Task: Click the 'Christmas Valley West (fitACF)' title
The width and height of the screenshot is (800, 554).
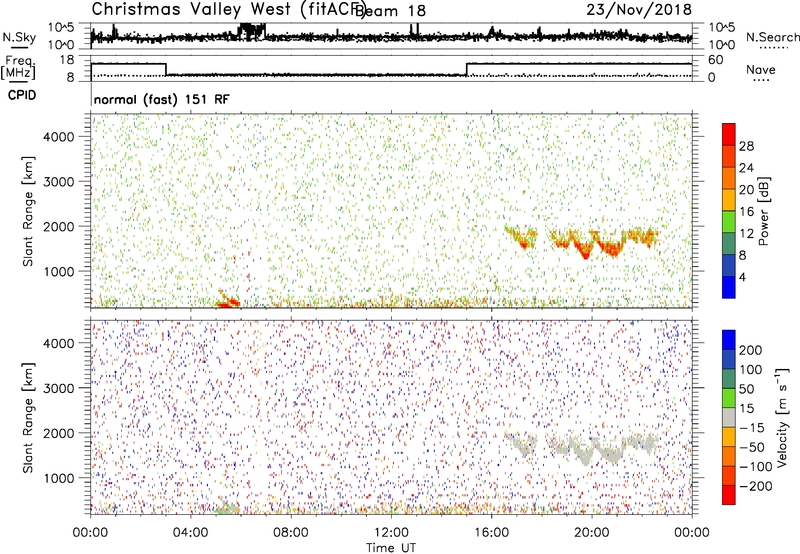Action: [228, 10]
